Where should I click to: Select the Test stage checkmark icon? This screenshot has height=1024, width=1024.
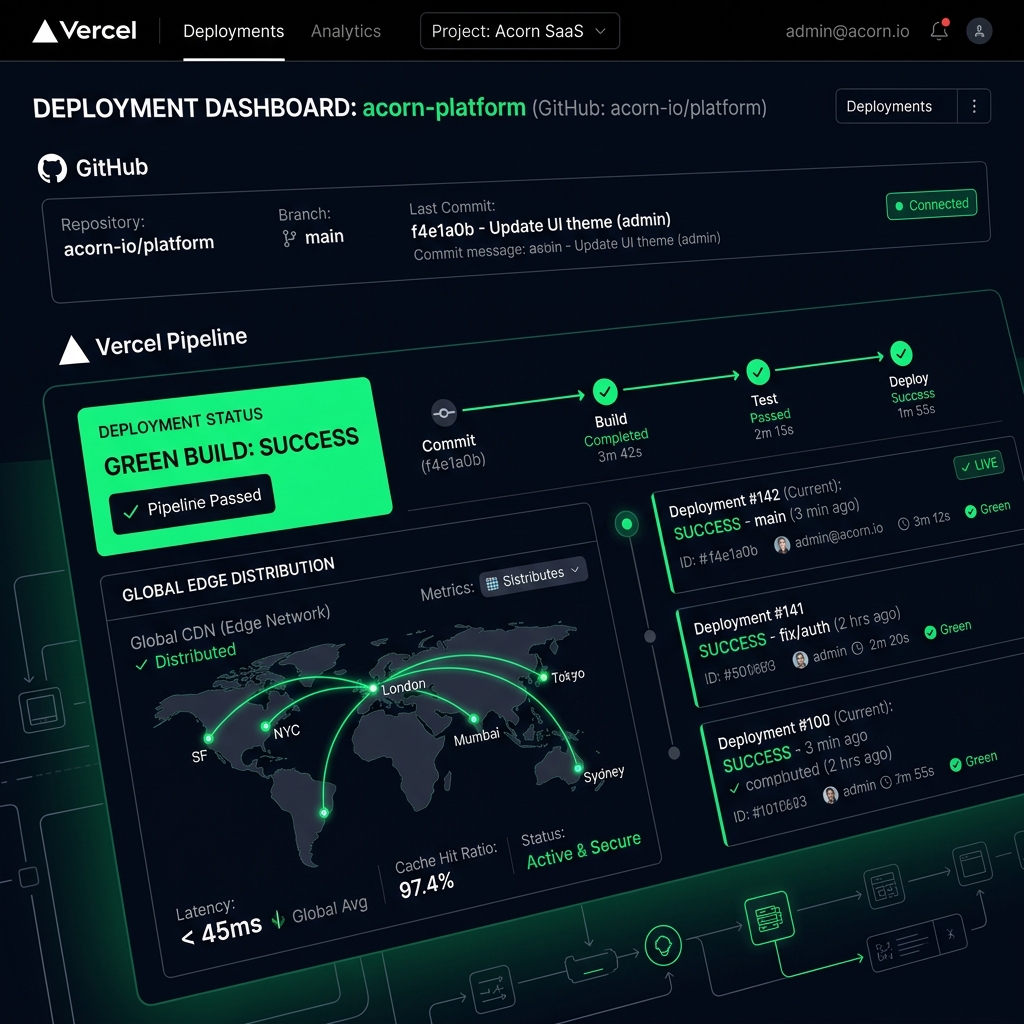[x=758, y=372]
